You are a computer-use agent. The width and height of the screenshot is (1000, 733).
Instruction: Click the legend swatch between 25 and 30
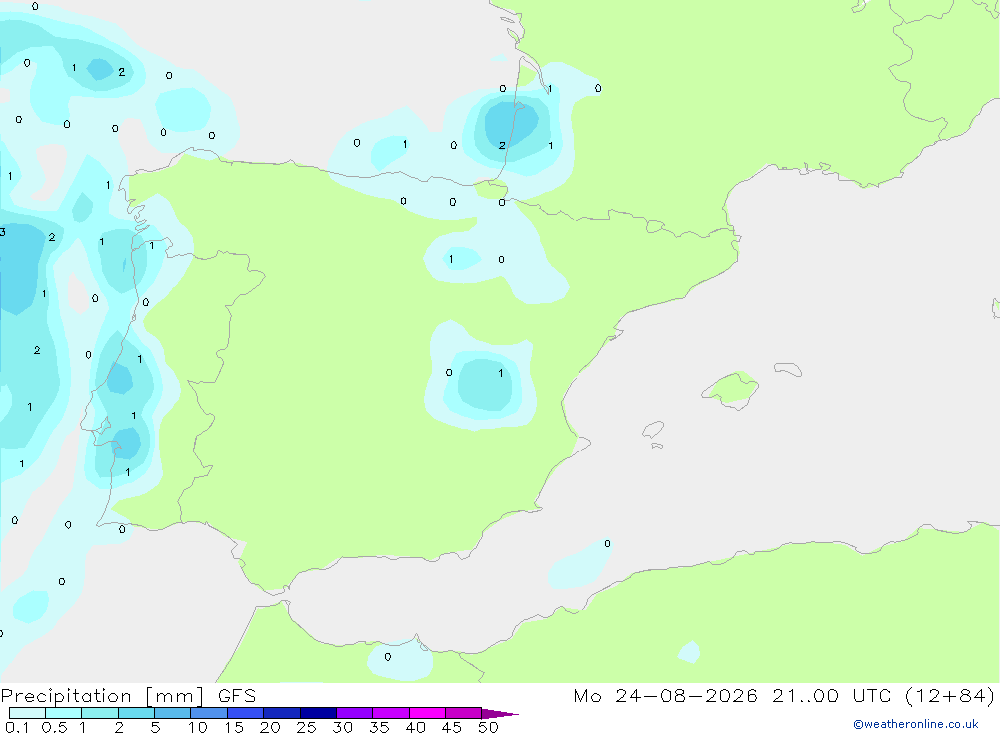318,713
